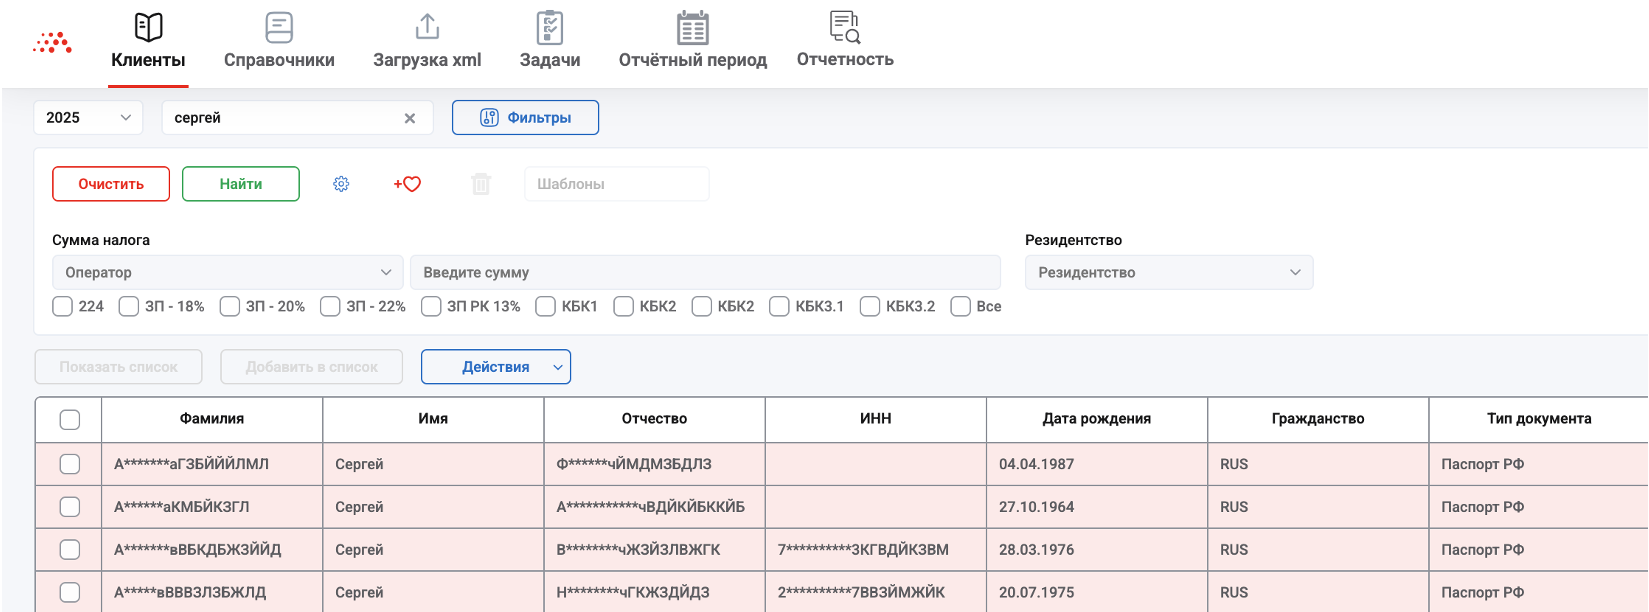Tick the КБК1 checkbox
Image resolution: width=1649 pixels, height=612 pixels.
pos(546,306)
